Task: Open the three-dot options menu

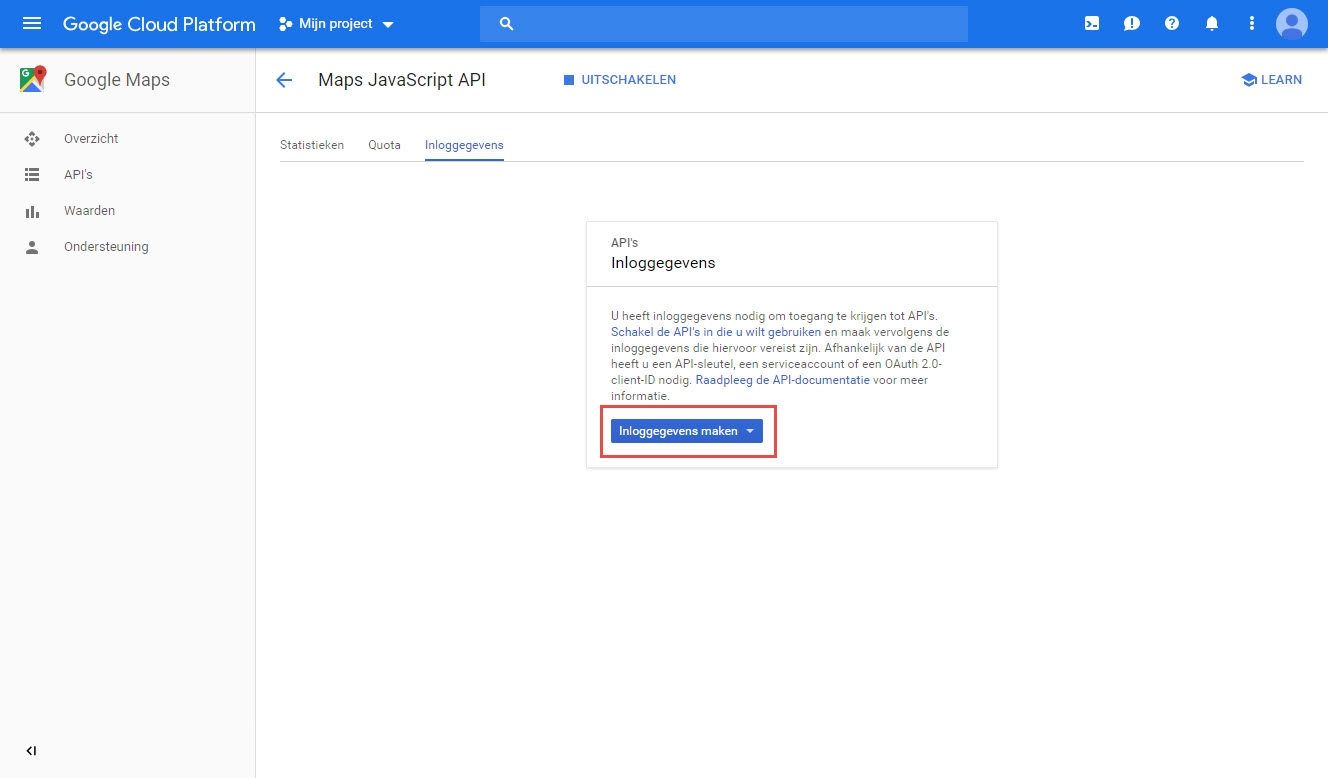Action: 1251,22
